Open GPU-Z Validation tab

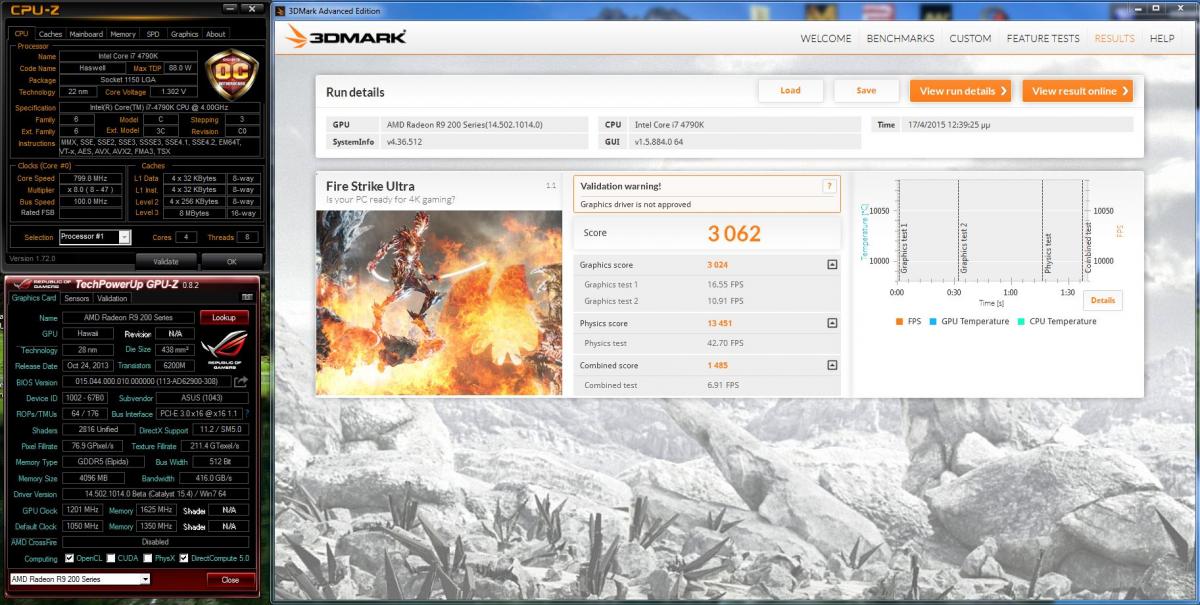(112, 298)
